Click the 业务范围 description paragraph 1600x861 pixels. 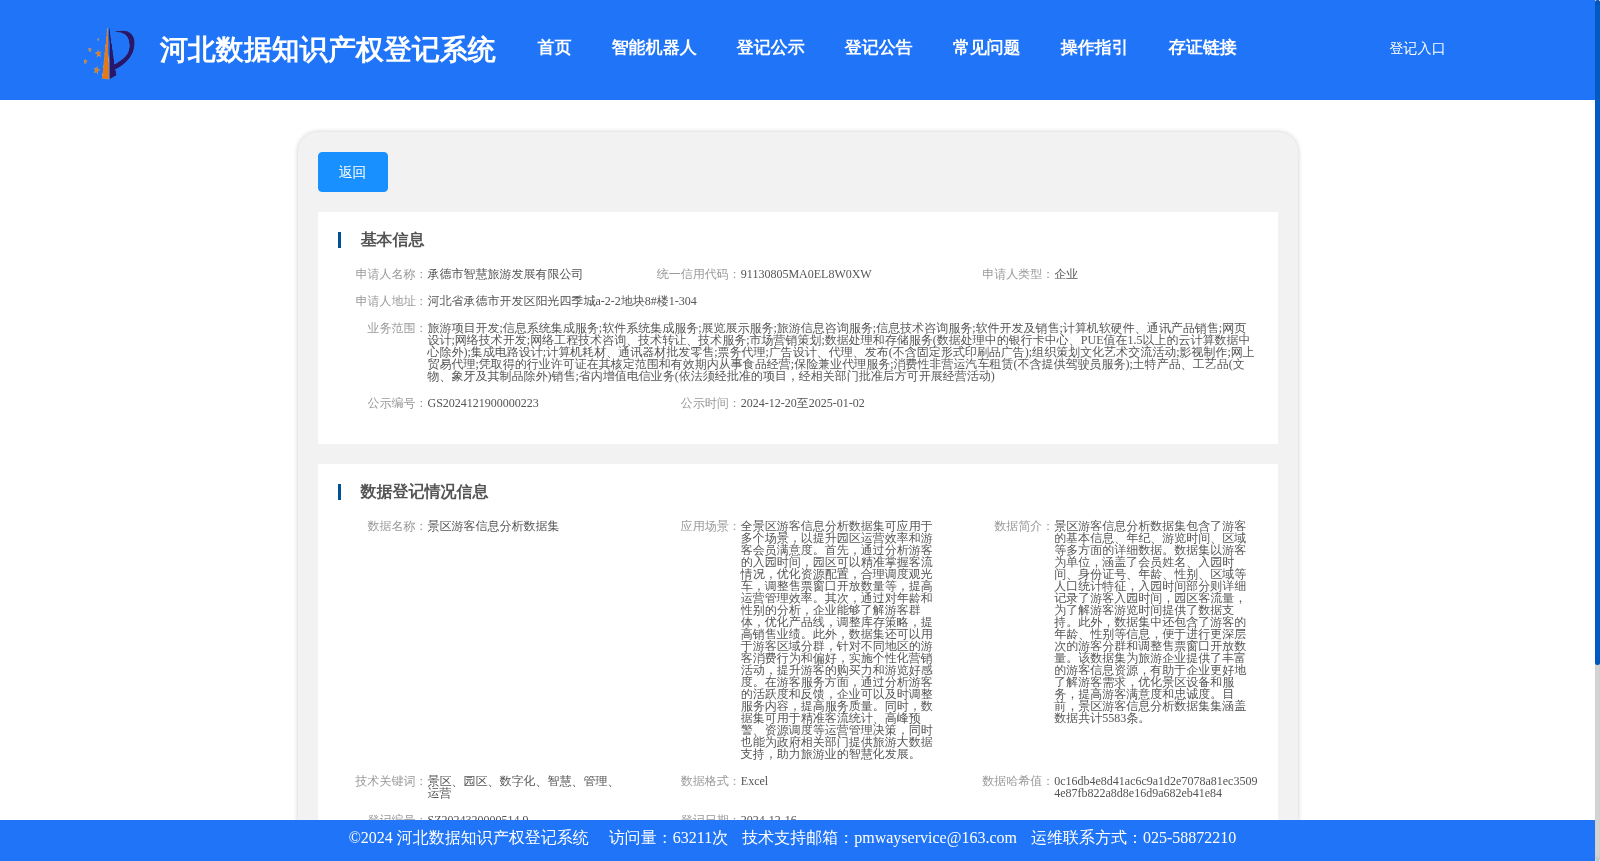pyautogui.click(x=841, y=352)
